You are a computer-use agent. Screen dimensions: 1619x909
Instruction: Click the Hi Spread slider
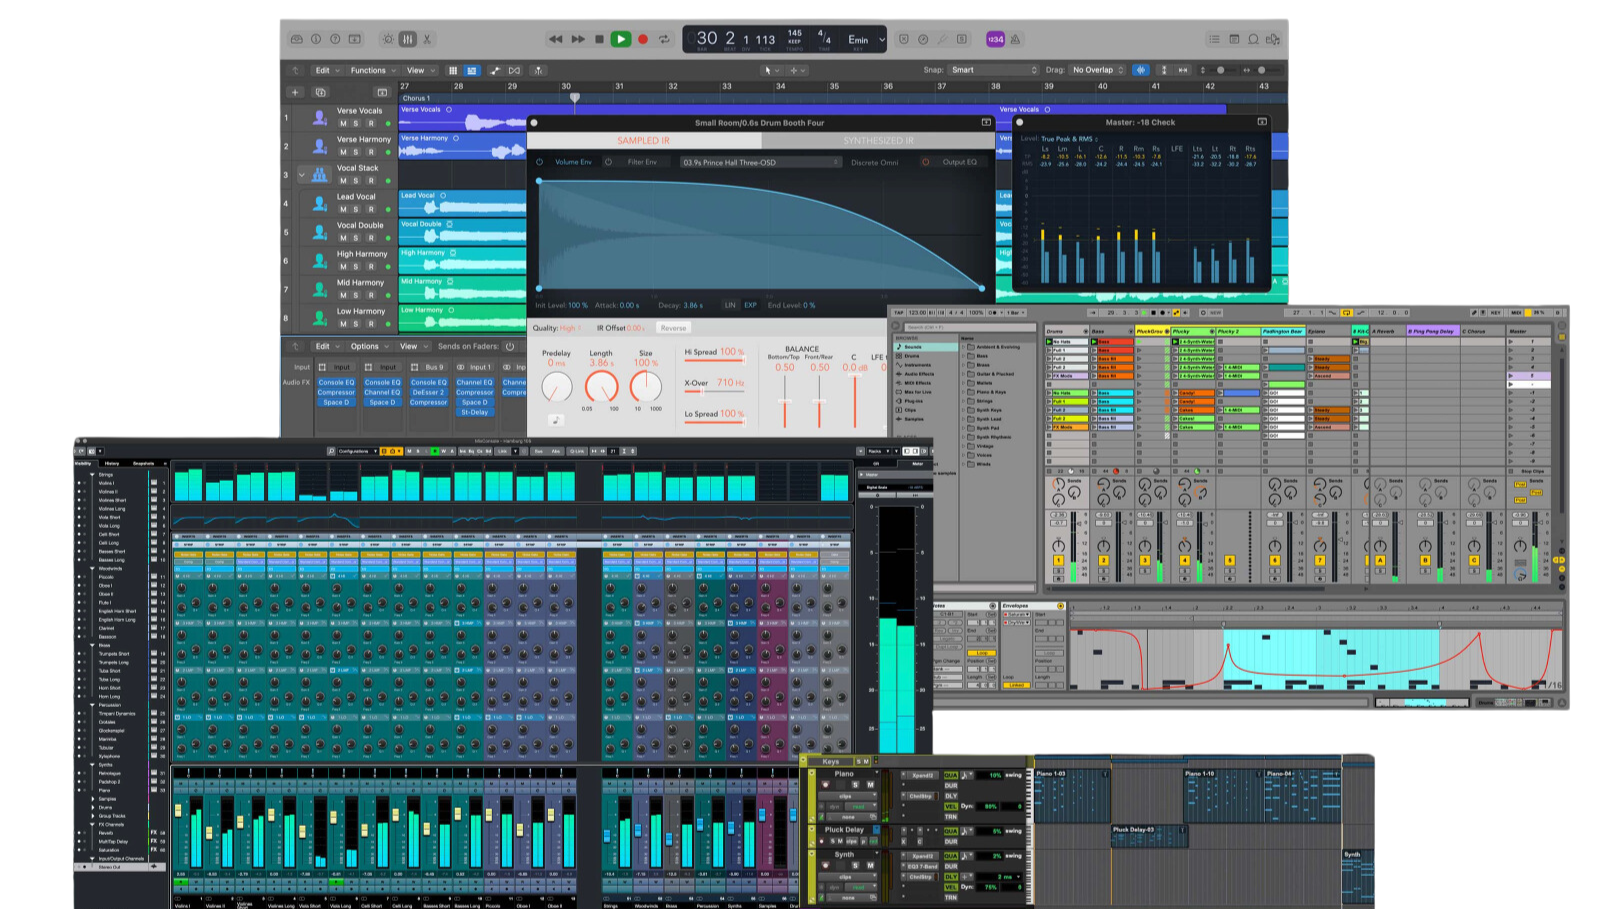click(715, 362)
